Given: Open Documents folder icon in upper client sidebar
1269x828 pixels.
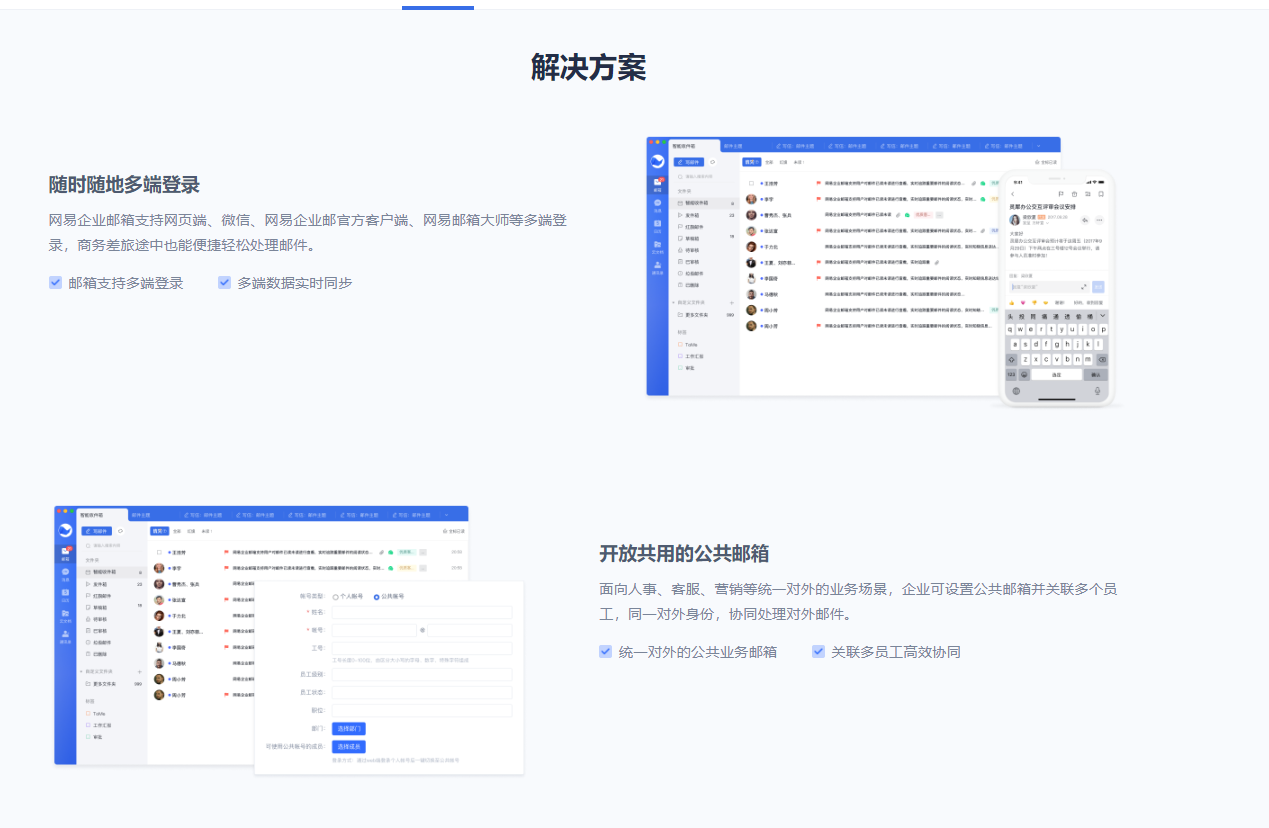Looking at the screenshot, I should pyautogui.click(x=657, y=245).
